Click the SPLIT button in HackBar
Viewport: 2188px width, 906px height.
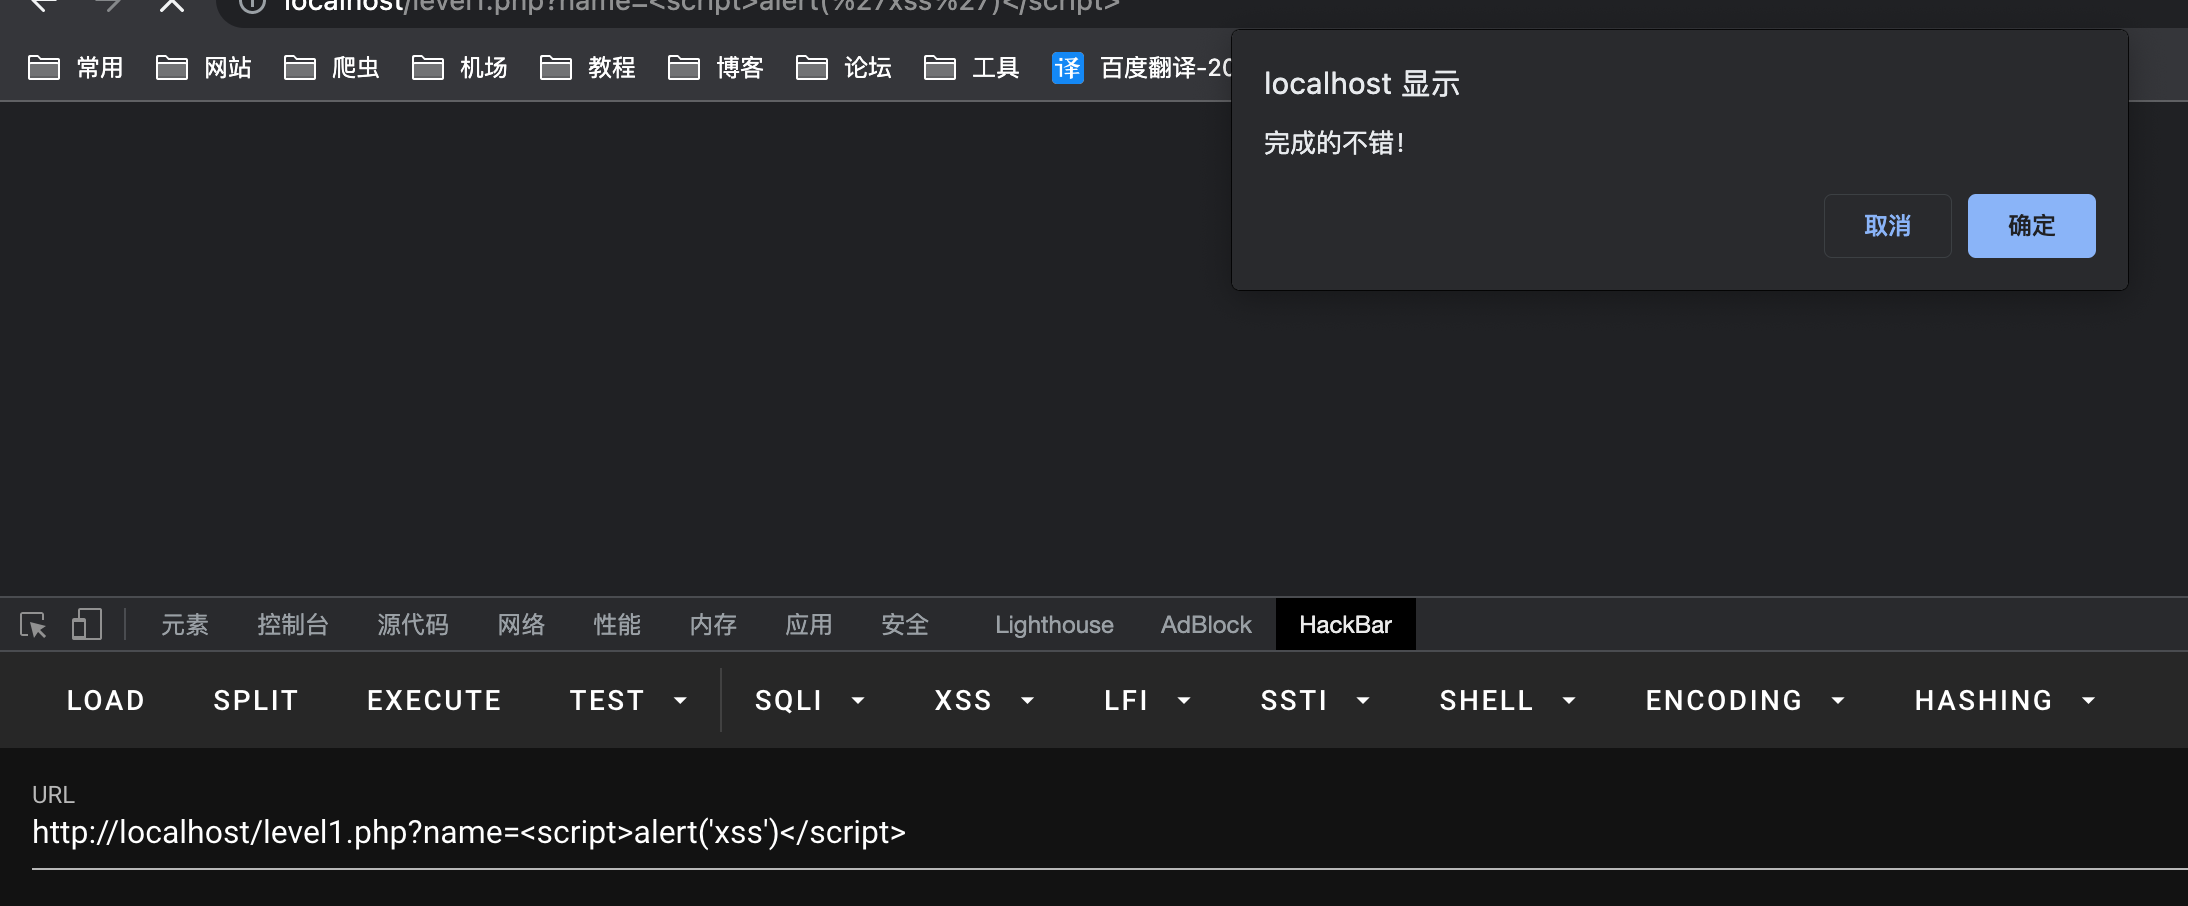256,700
